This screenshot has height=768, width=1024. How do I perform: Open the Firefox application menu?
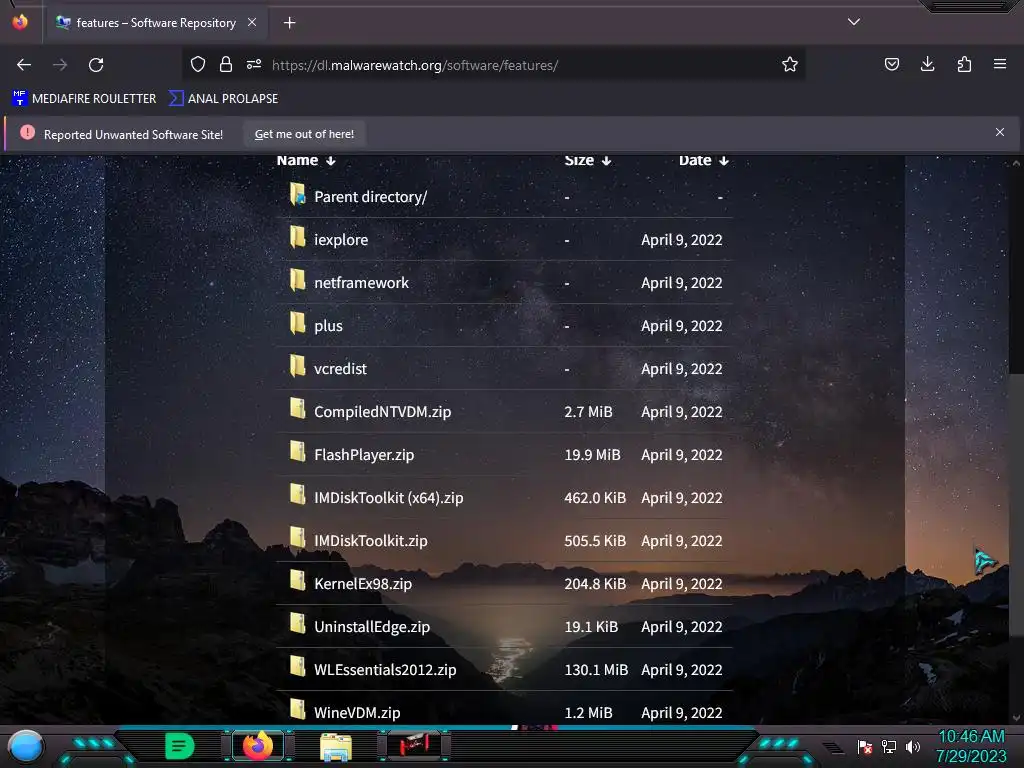pos(1000,64)
